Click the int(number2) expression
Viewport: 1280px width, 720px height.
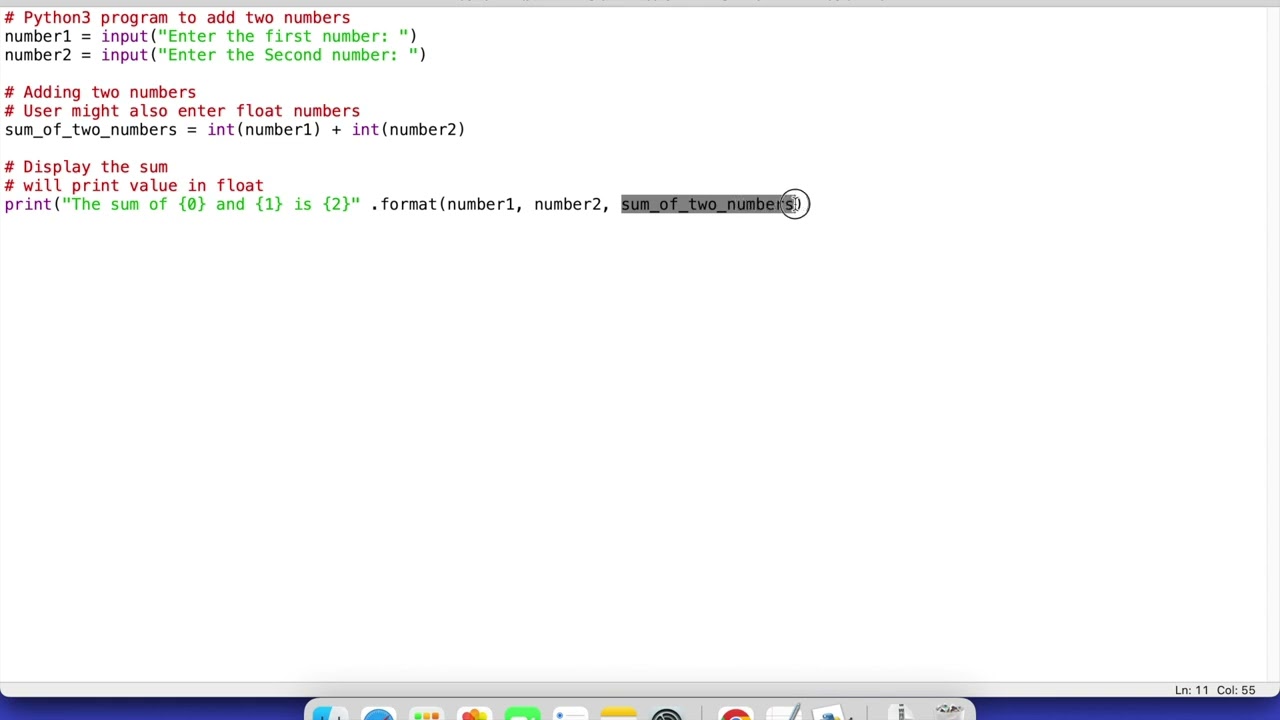click(408, 130)
